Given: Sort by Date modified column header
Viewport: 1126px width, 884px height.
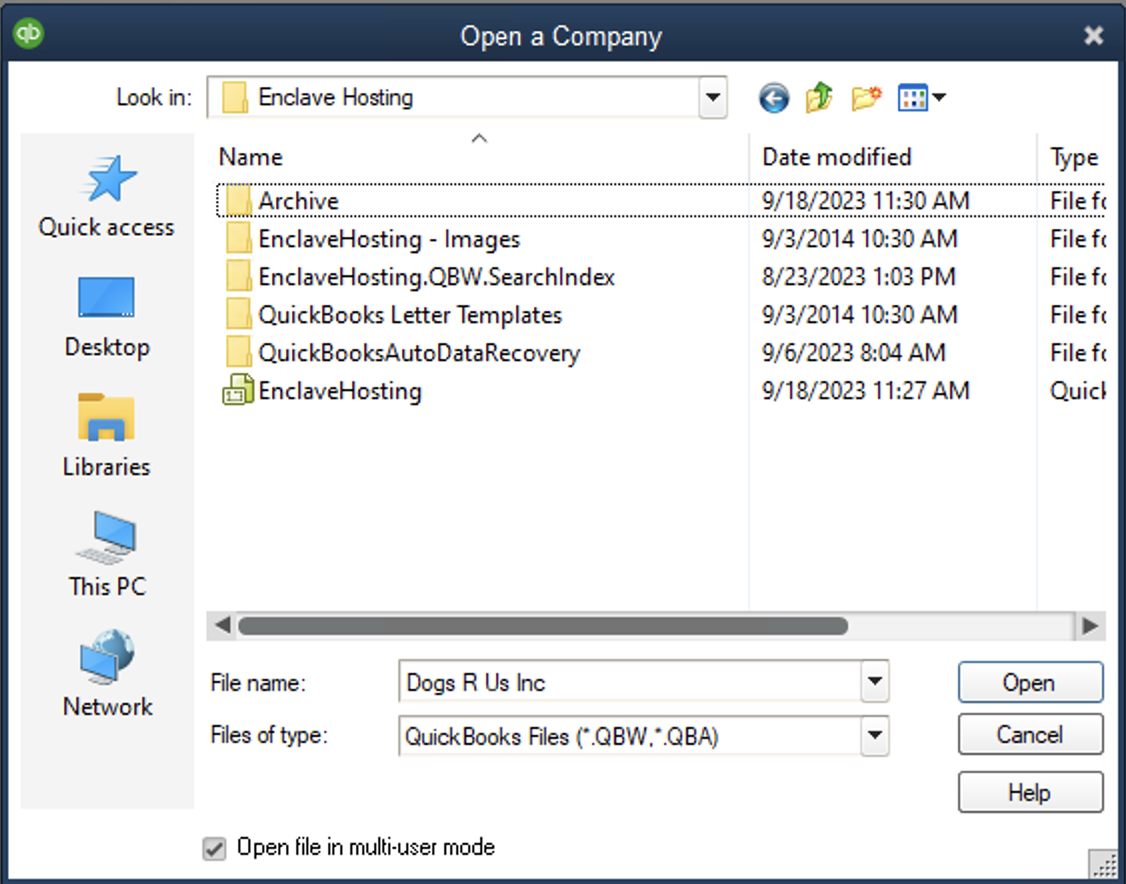Looking at the screenshot, I should 837,157.
